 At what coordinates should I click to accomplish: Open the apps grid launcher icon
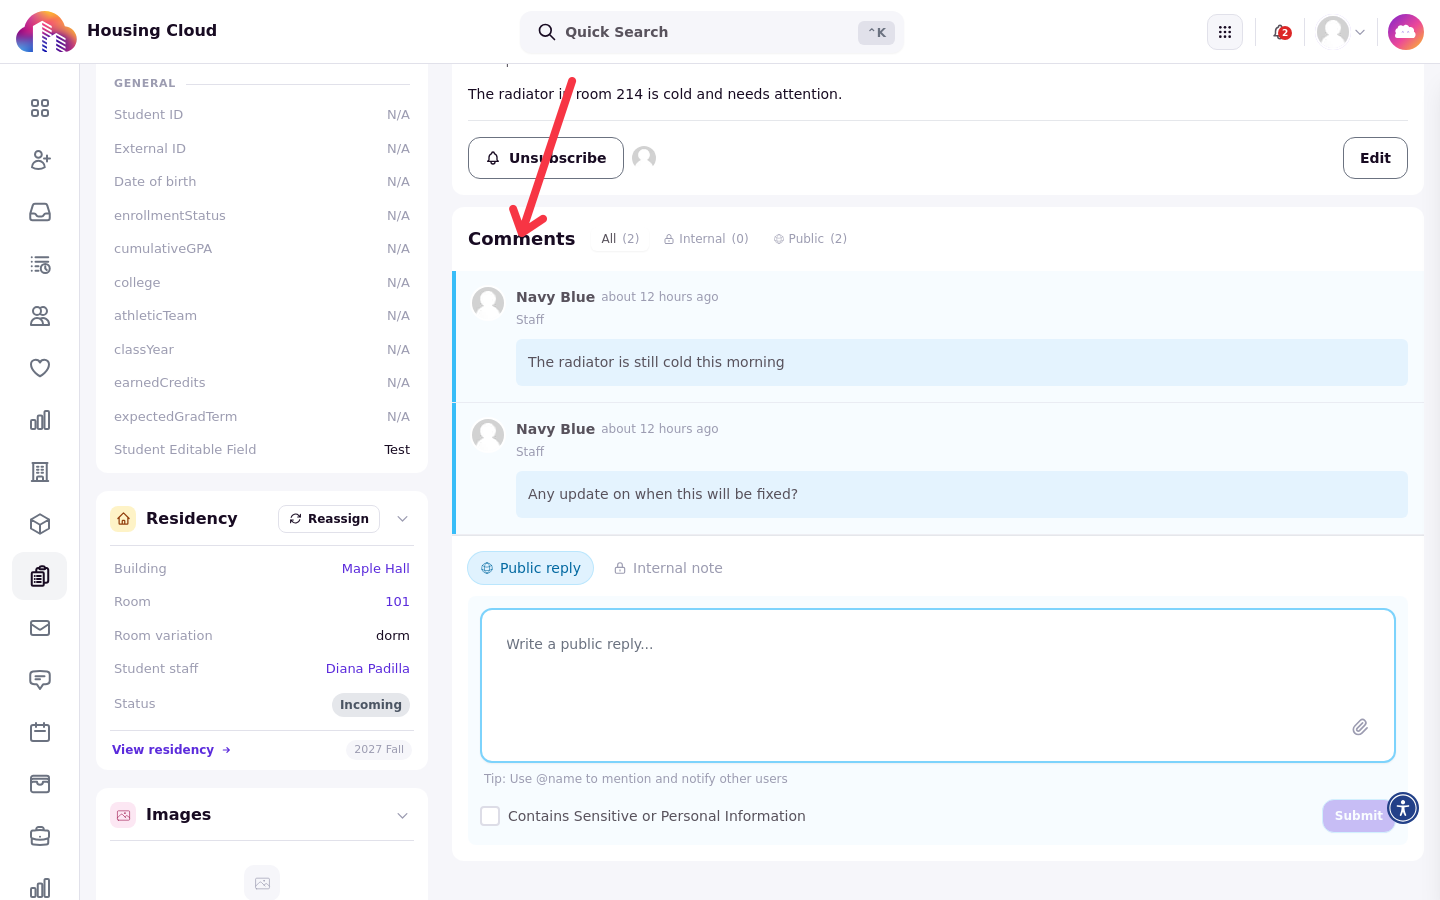[1225, 32]
